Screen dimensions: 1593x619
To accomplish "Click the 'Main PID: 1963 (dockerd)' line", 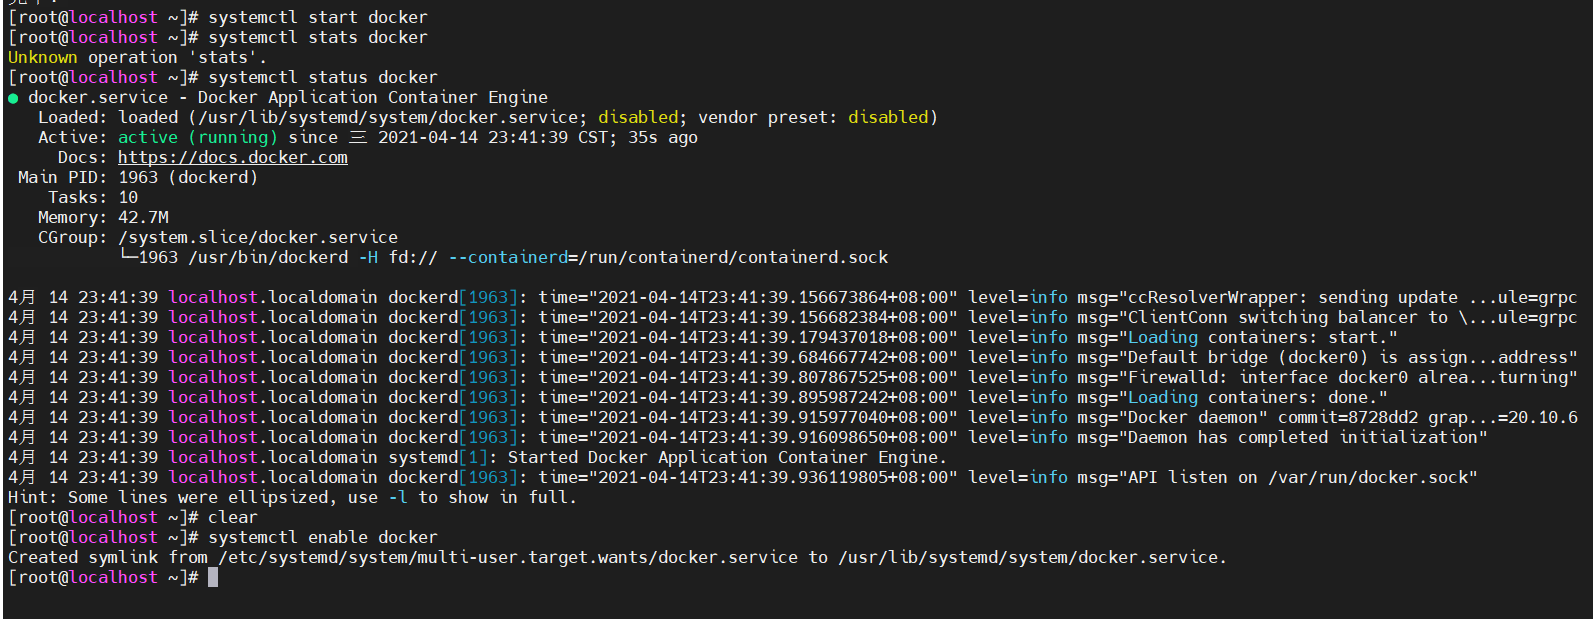I will pyautogui.click(x=138, y=177).
